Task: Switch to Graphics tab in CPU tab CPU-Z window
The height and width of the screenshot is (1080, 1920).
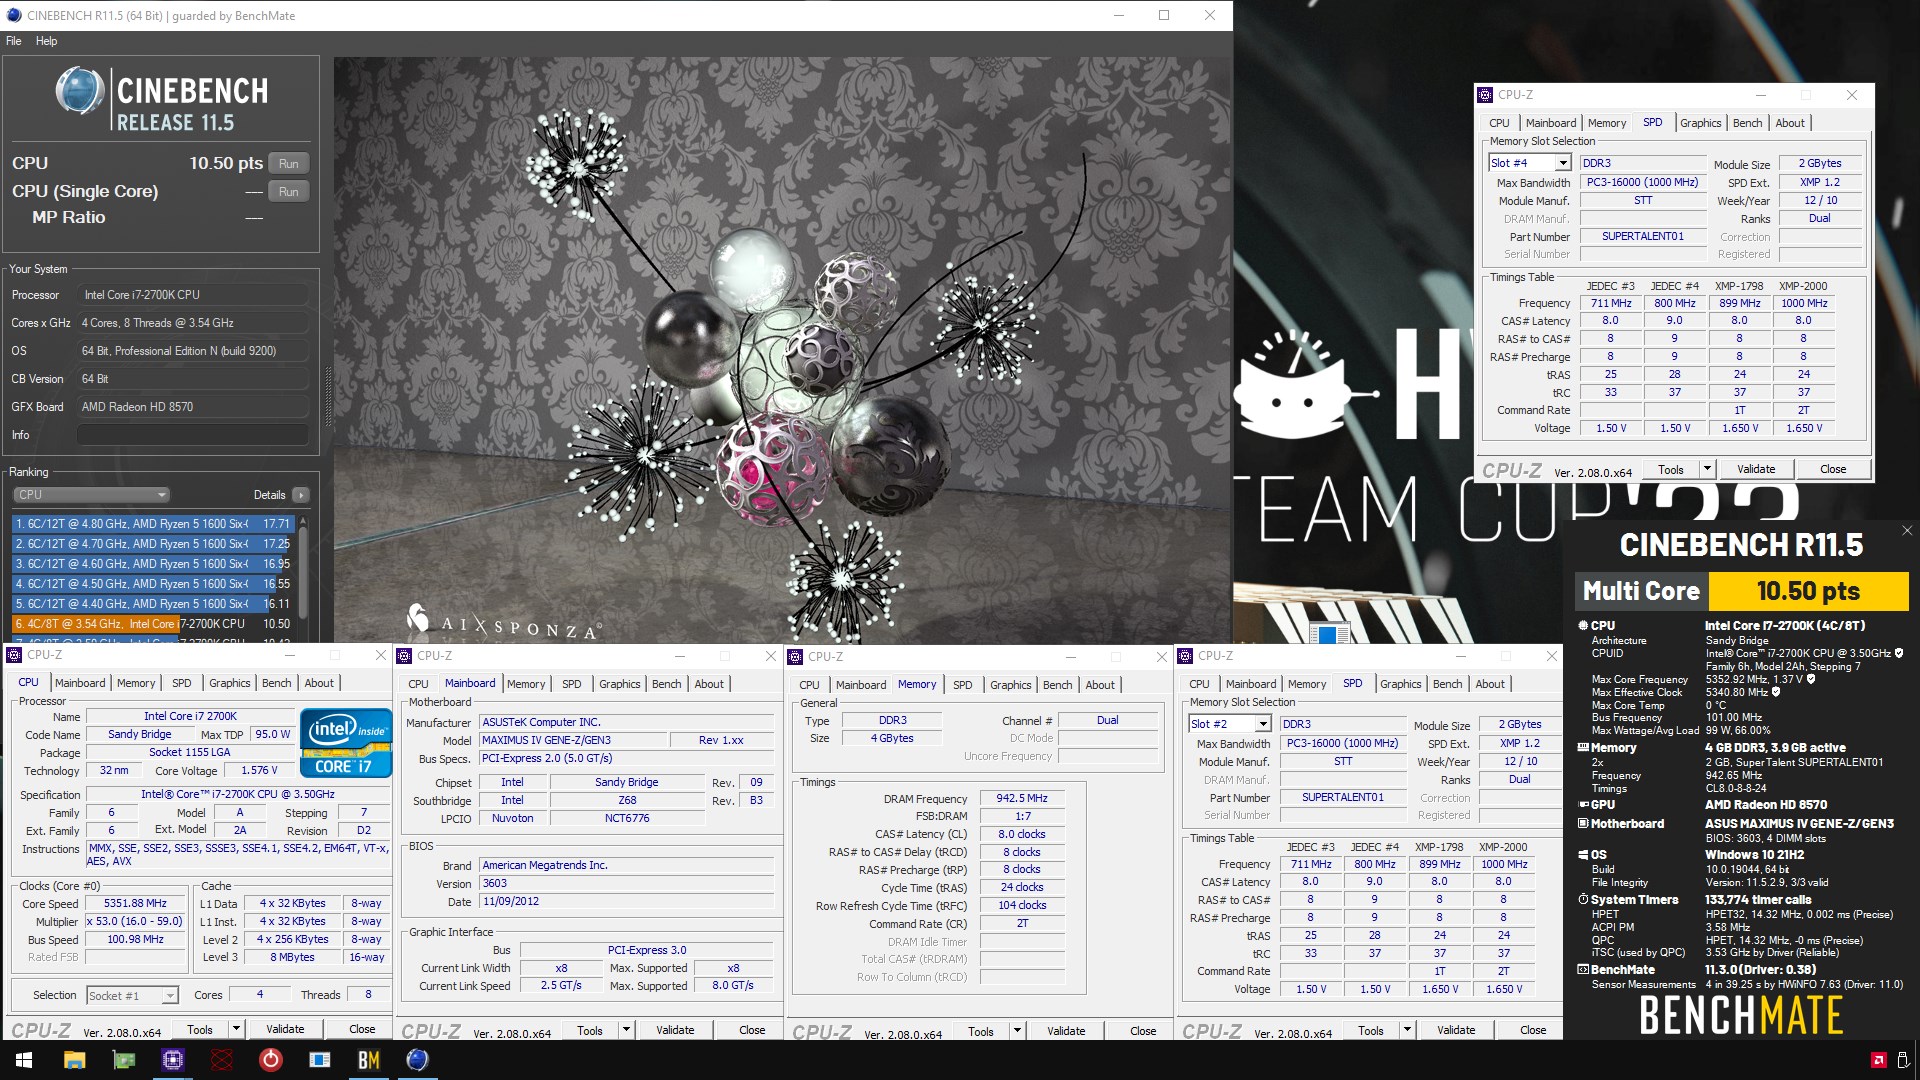Action: pos(229,683)
